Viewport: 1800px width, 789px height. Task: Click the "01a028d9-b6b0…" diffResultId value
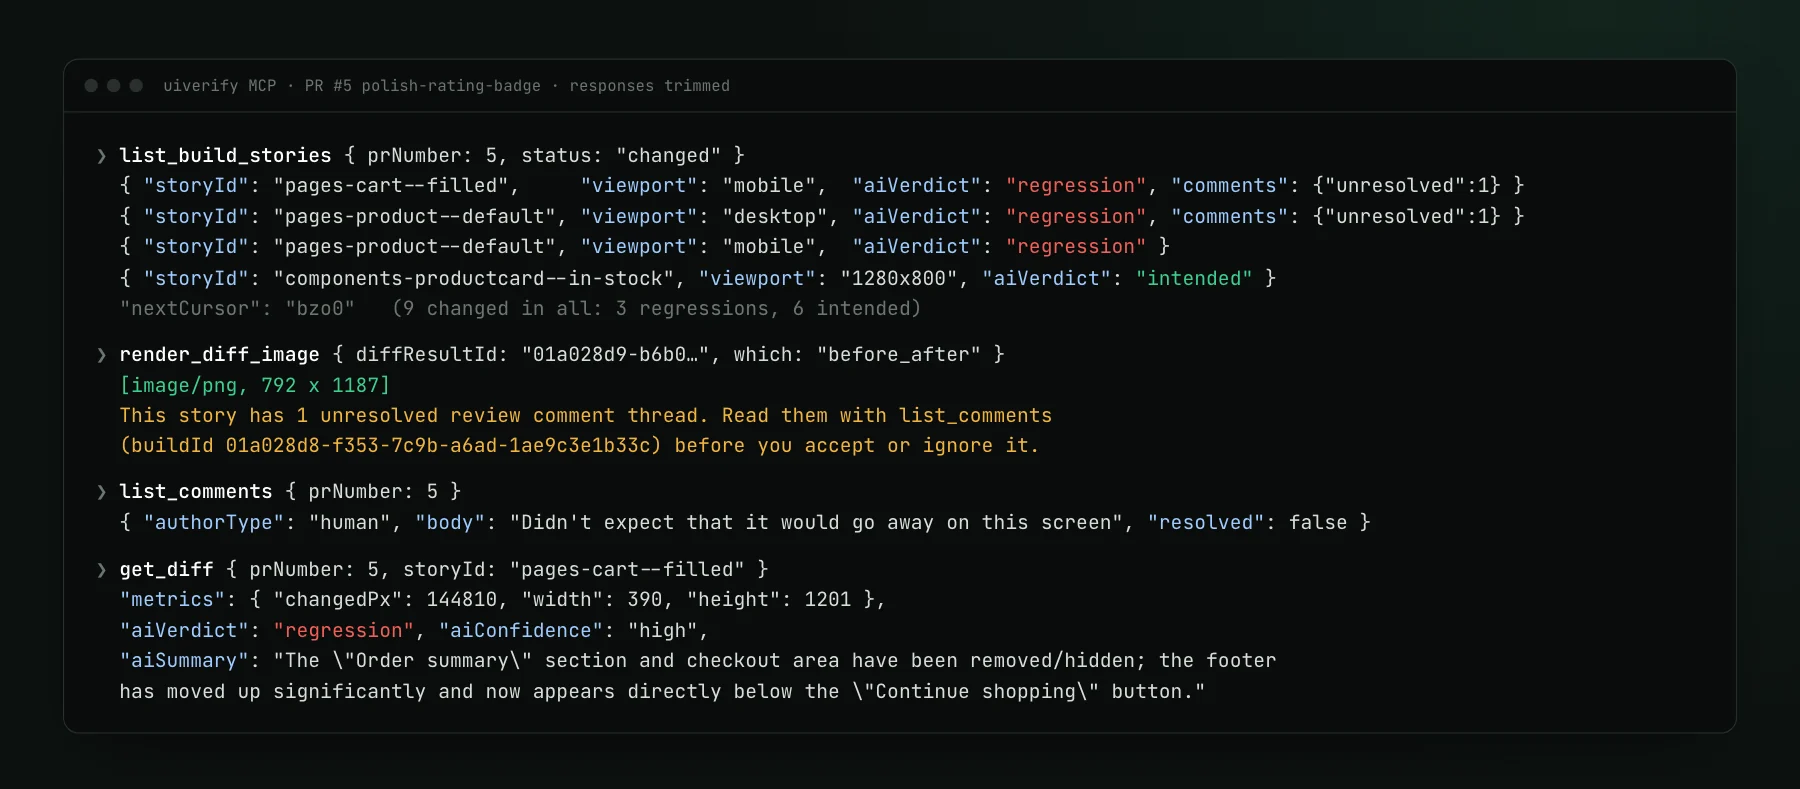pos(615,355)
